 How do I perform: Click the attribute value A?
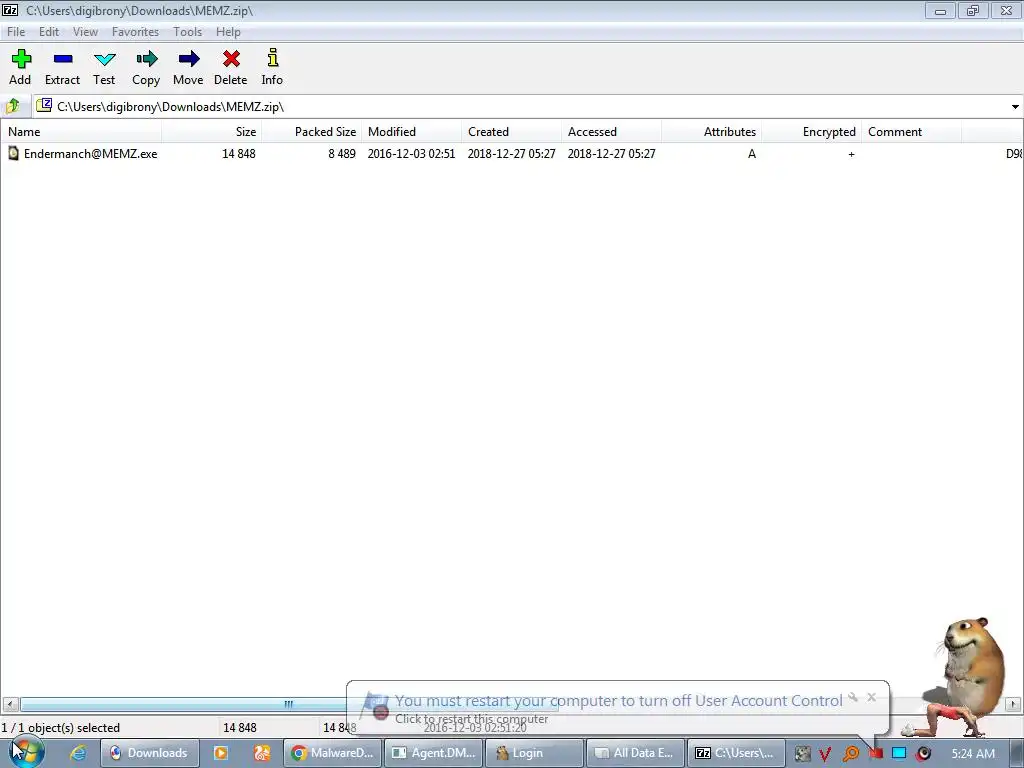[752, 153]
